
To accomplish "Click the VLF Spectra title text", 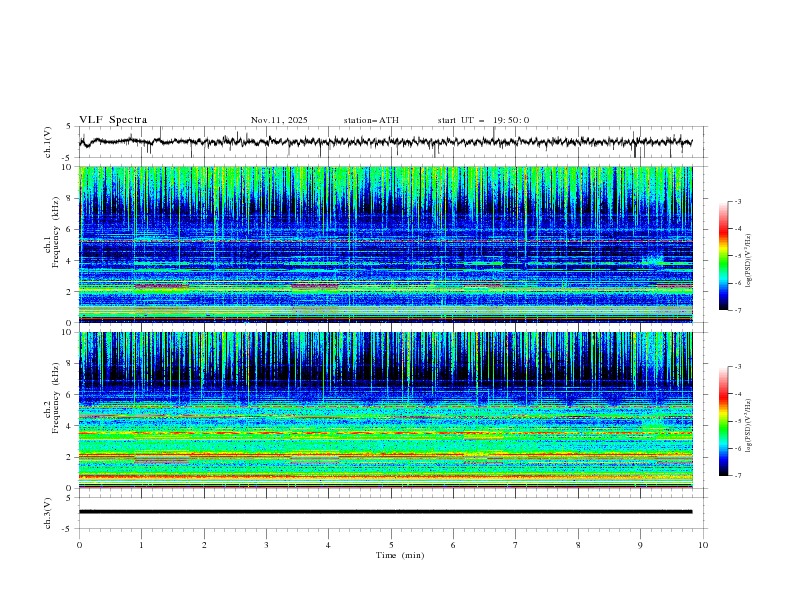I will [113, 120].
